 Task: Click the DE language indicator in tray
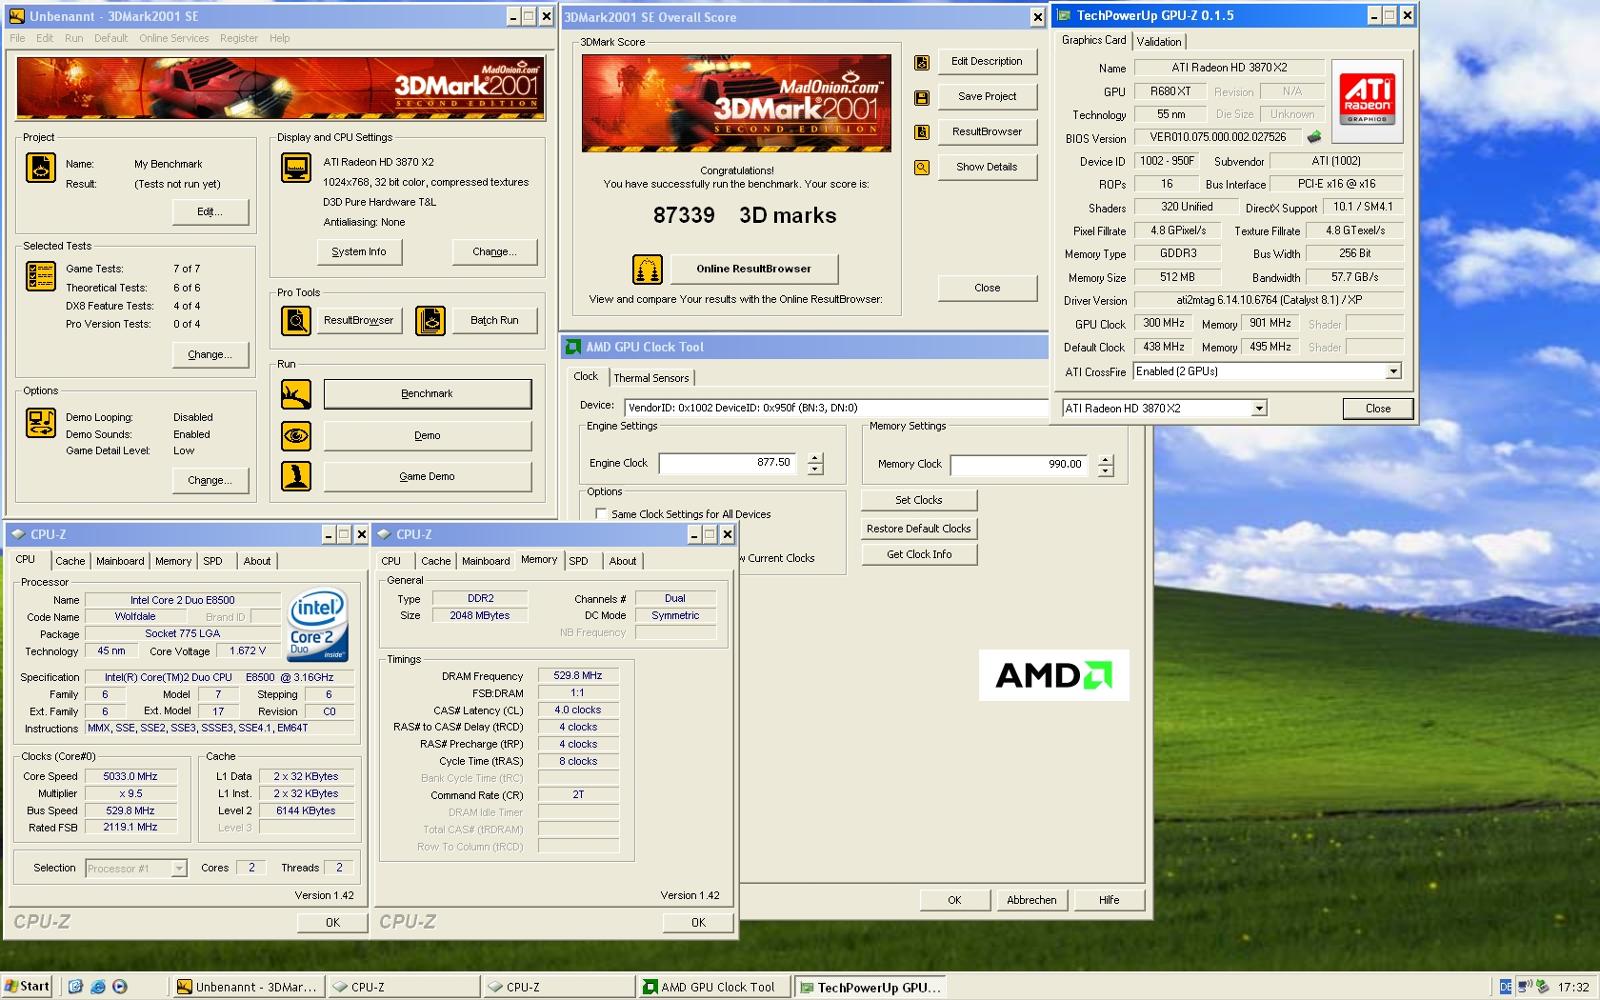coord(1505,987)
